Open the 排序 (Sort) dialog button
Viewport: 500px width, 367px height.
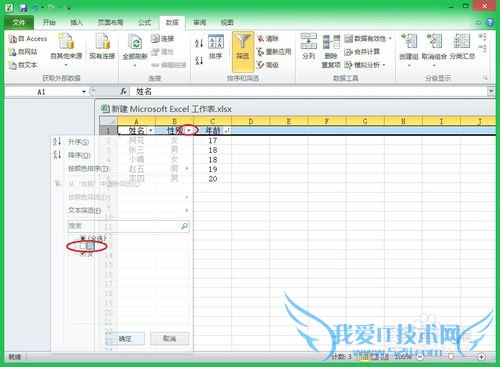tap(216, 47)
